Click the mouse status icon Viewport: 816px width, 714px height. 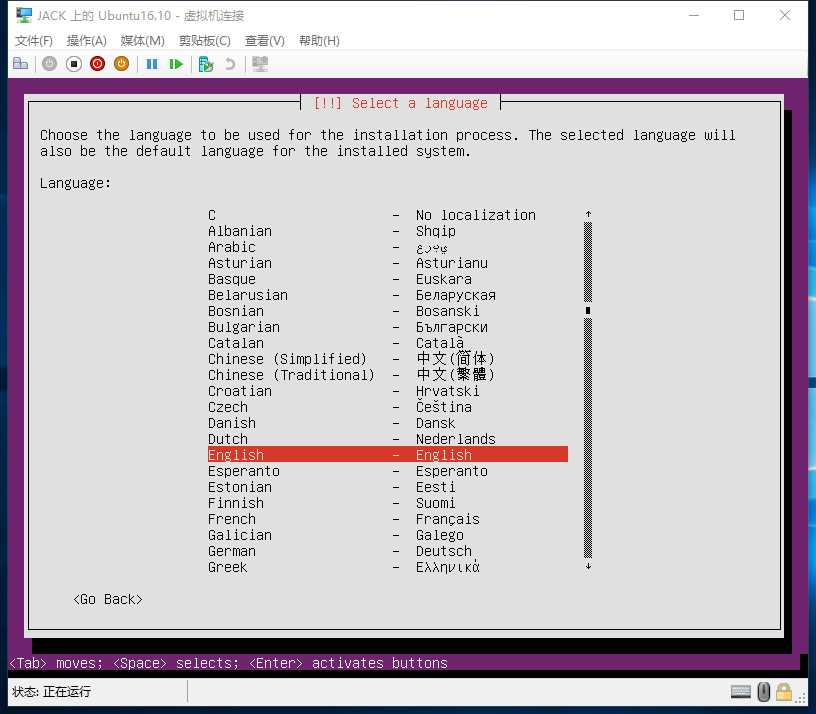(763, 692)
